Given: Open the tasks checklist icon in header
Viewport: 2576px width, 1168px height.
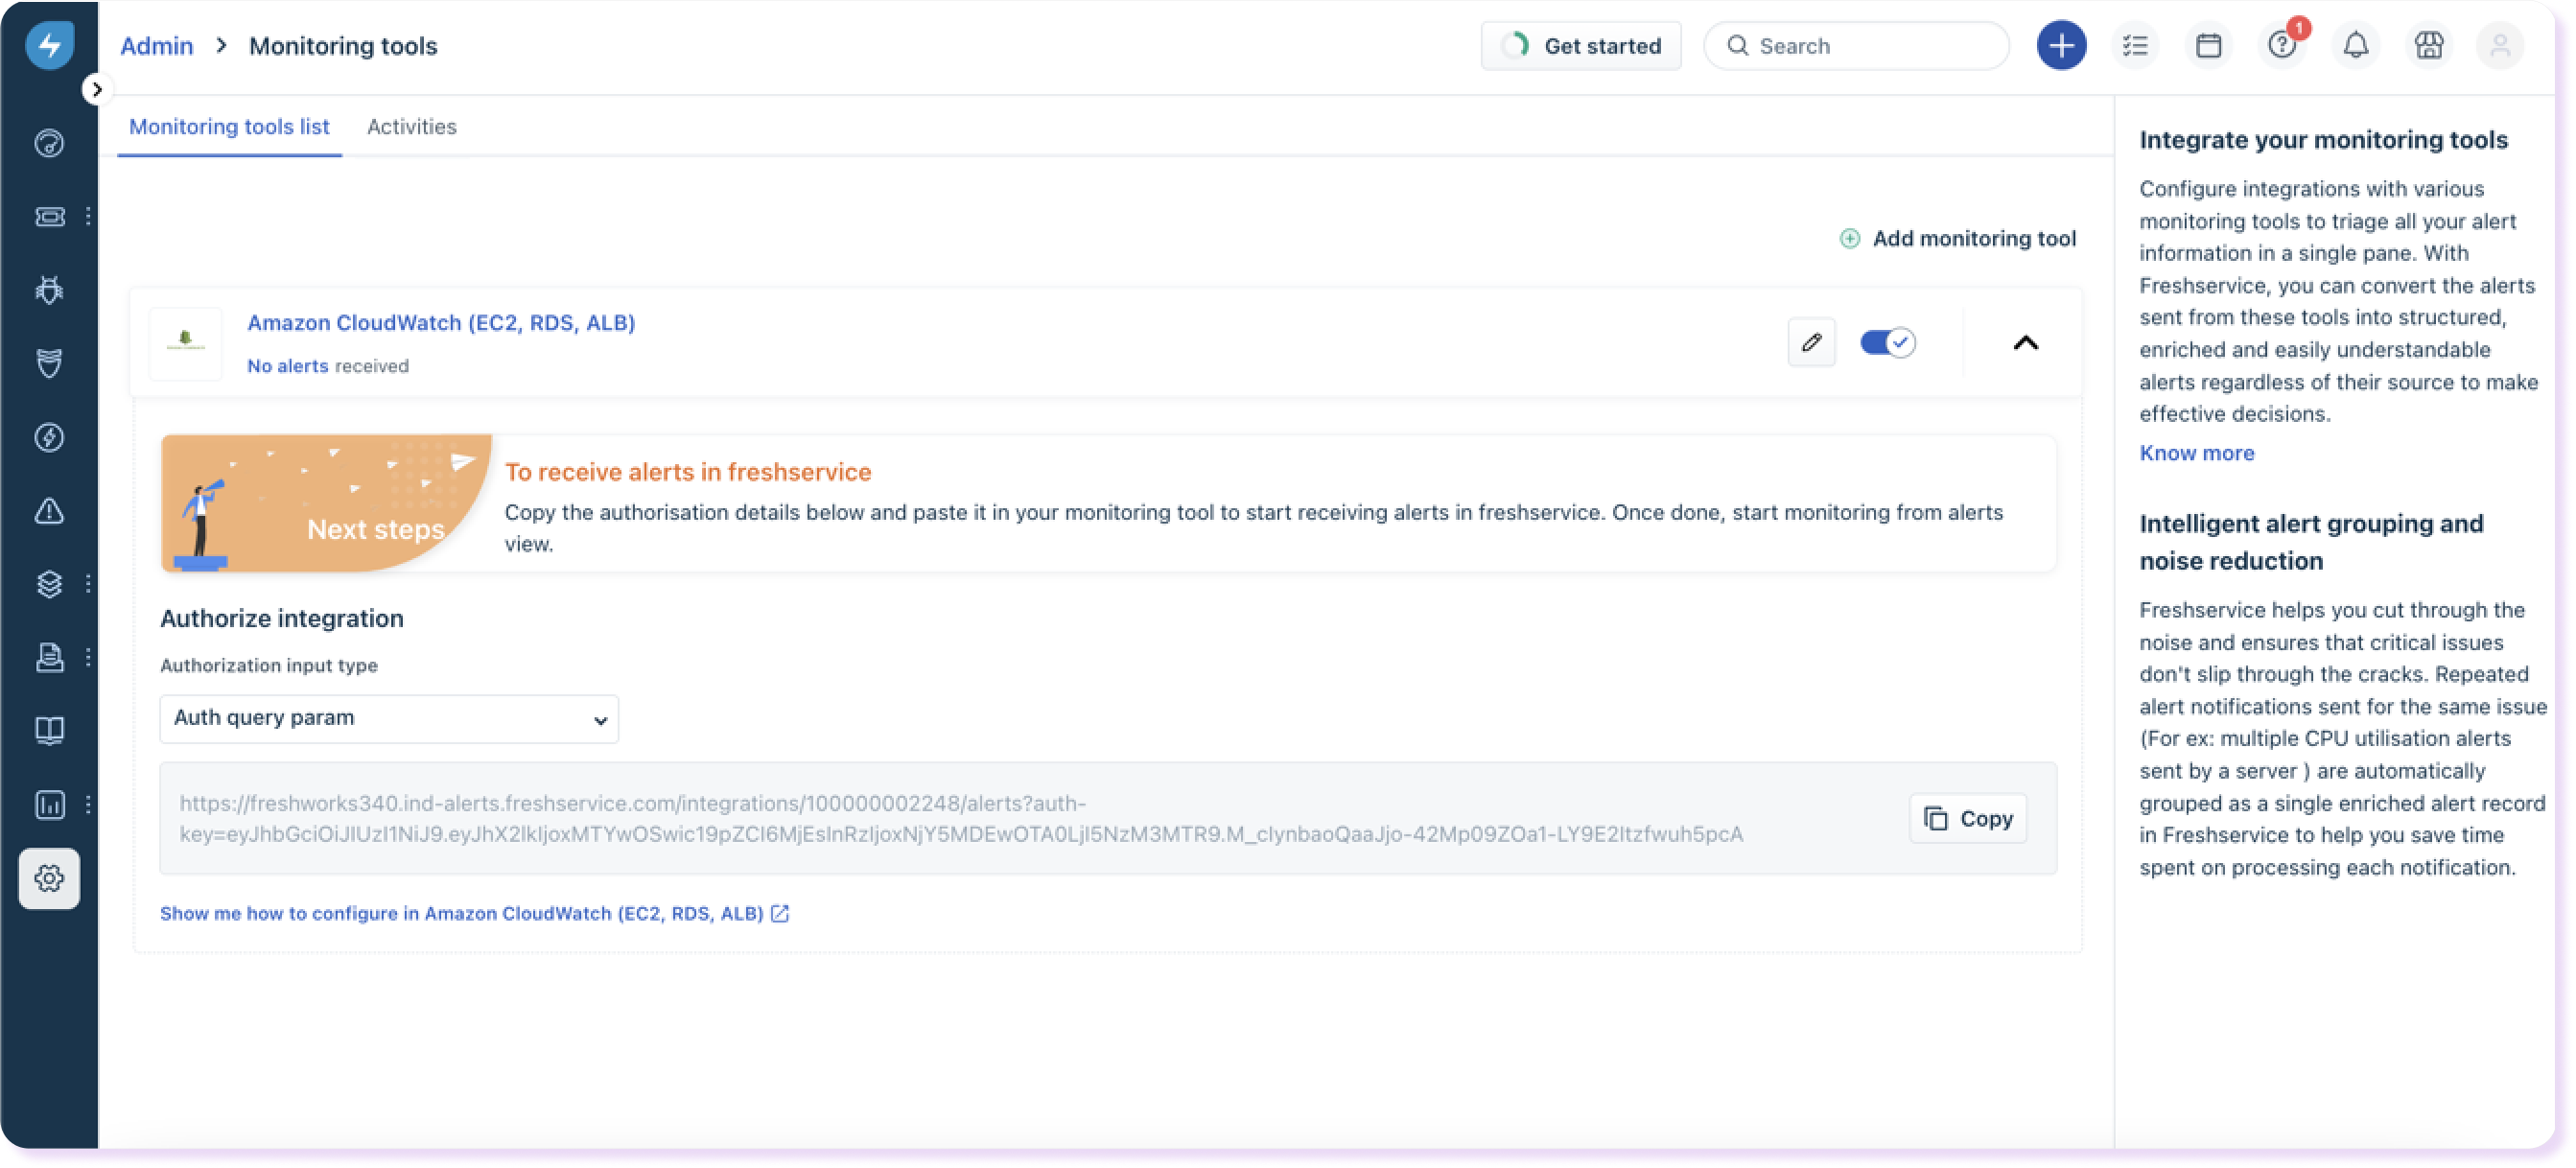Looking at the screenshot, I should point(2135,46).
